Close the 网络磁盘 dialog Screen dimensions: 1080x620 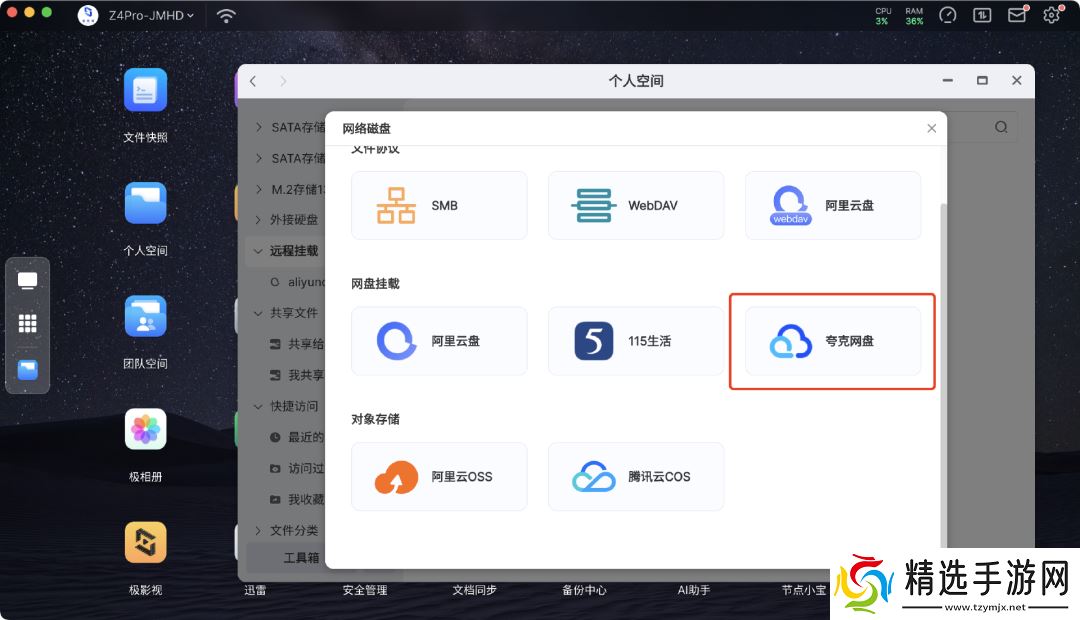(931, 128)
